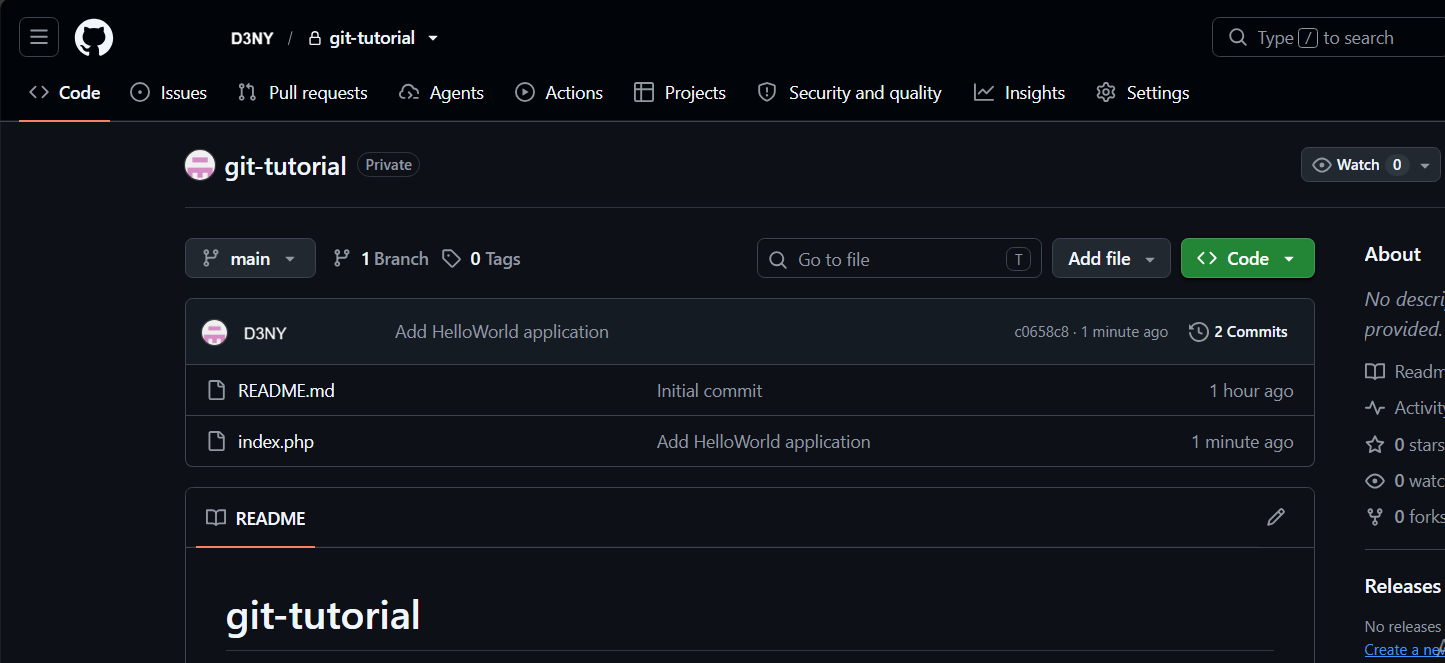Screen dimensions: 1445x663
Task: Click the README edit pencil icon
Action: tap(1276, 517)
